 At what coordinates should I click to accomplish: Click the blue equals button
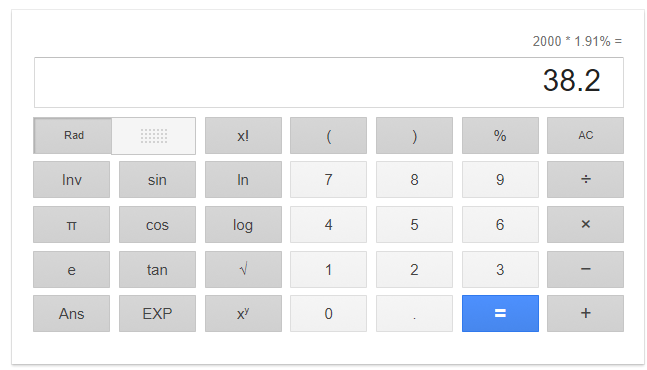click(x=500, y=313)
